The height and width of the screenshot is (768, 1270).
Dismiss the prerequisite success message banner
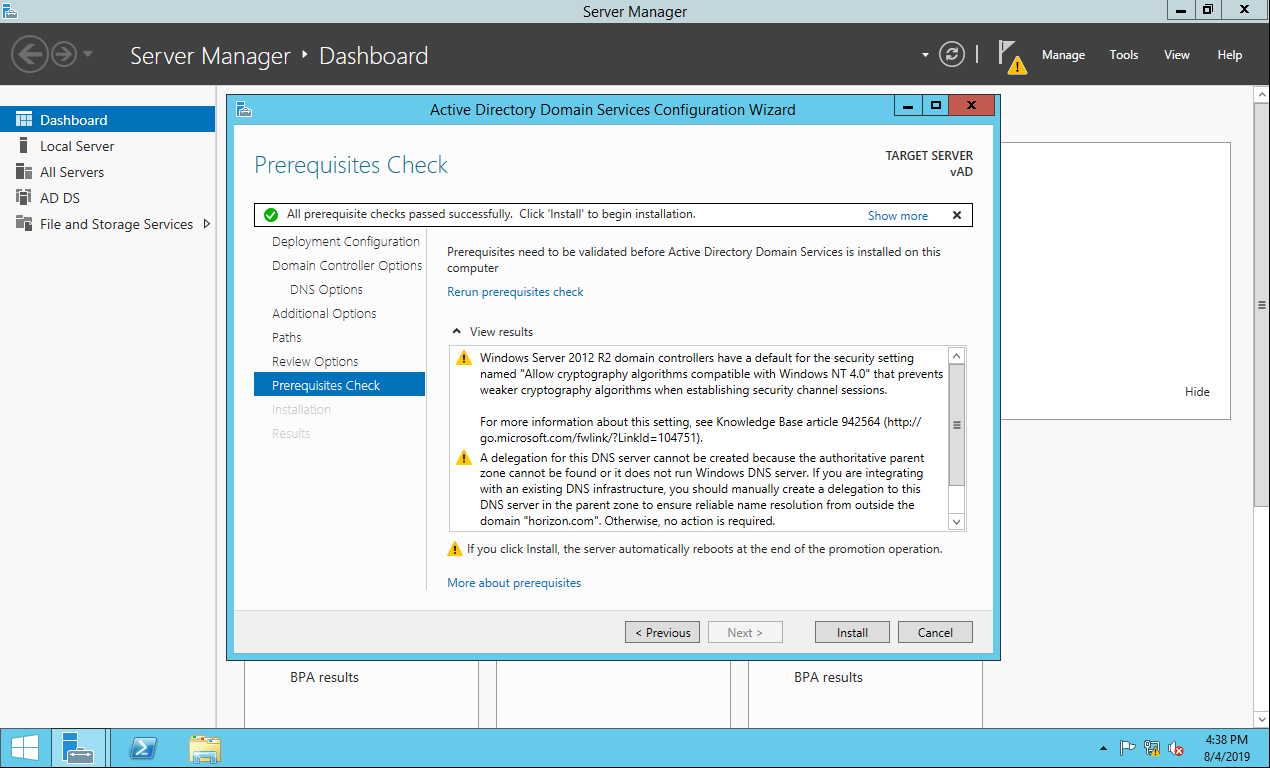click(x=956, y=215)
